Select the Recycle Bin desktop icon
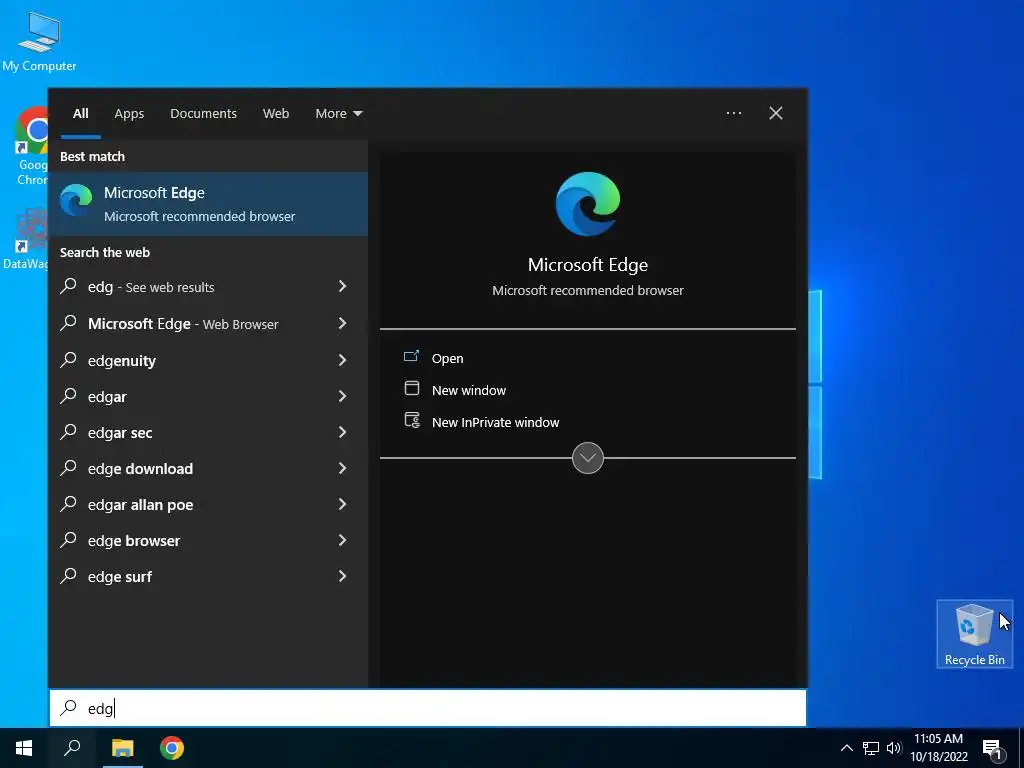This screenshot has width=1024, height=768. point(974,634)
